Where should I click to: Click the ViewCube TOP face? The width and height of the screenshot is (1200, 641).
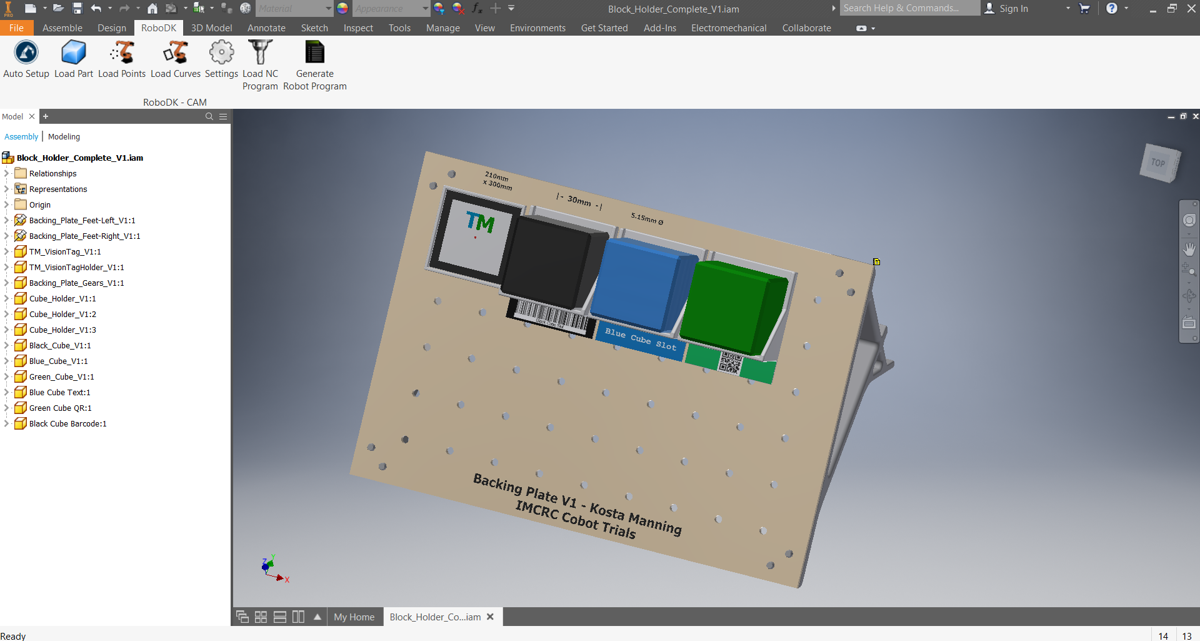pyautogui.click(x=1158, y=163)
